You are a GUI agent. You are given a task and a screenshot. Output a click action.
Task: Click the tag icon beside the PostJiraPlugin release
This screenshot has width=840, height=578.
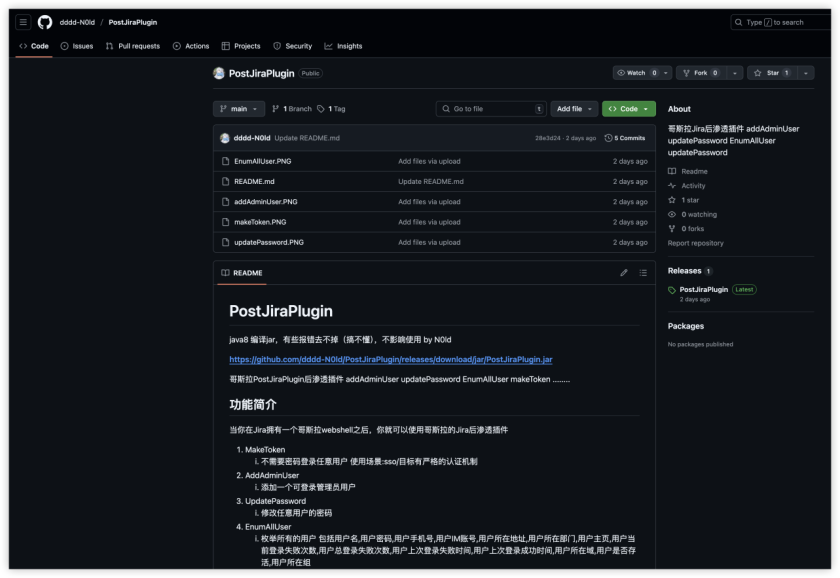pos(672,290)
